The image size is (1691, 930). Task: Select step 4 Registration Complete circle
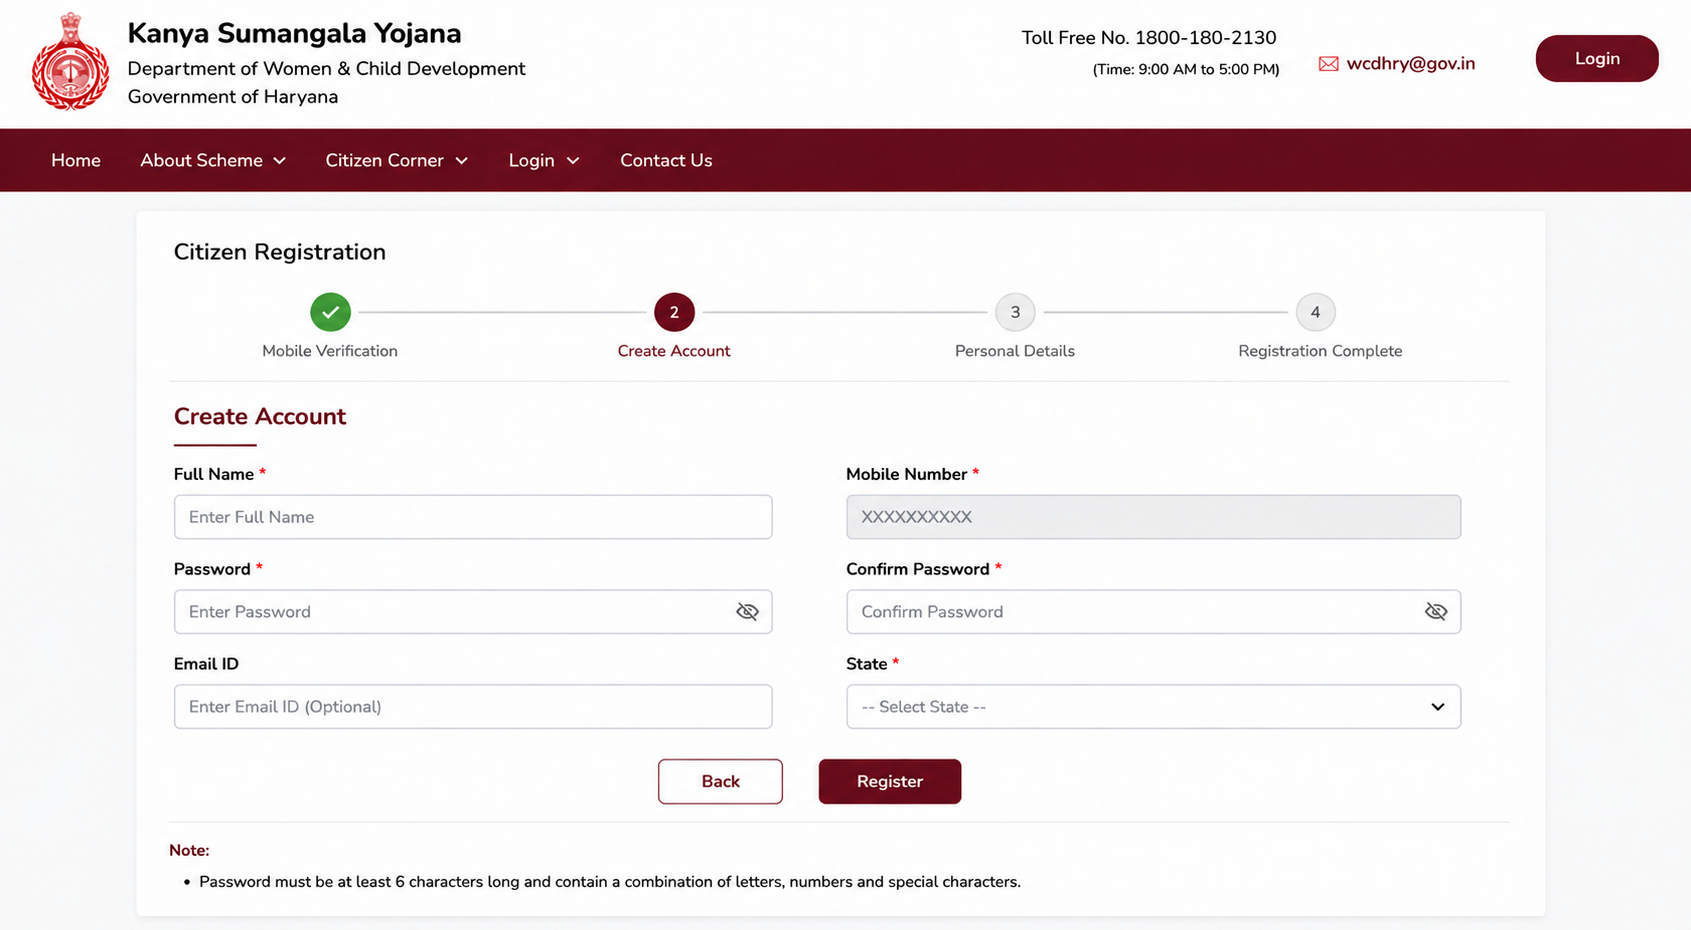pos(1315,312)
